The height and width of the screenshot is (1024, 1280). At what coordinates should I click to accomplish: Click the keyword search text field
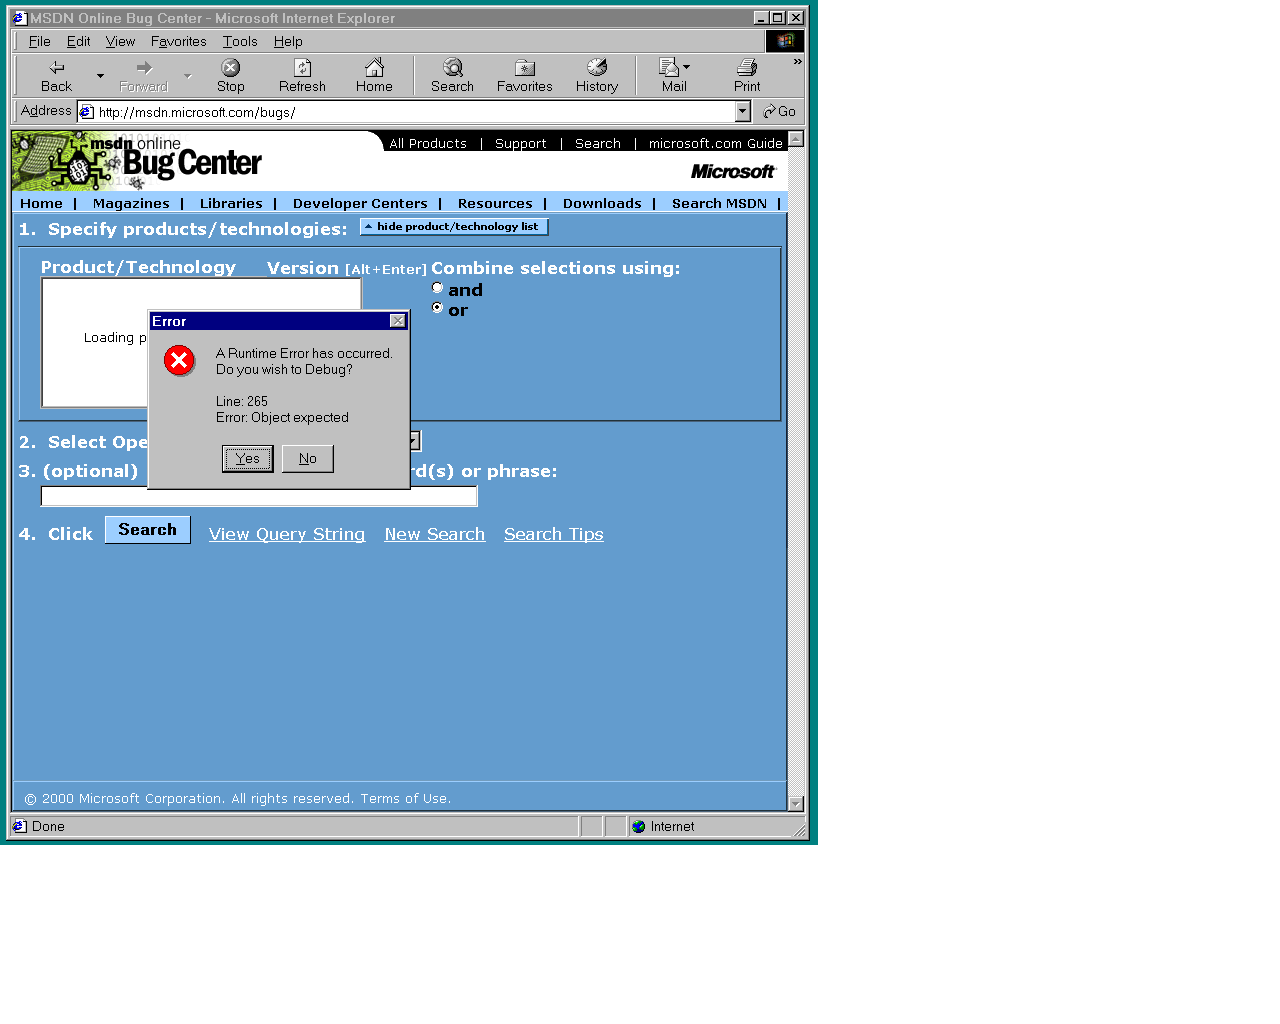(259, 496)
